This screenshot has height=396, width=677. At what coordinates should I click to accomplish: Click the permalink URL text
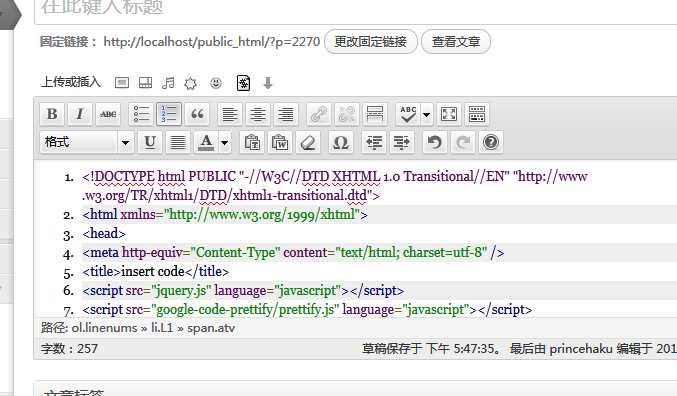click(x=212, y=42)
